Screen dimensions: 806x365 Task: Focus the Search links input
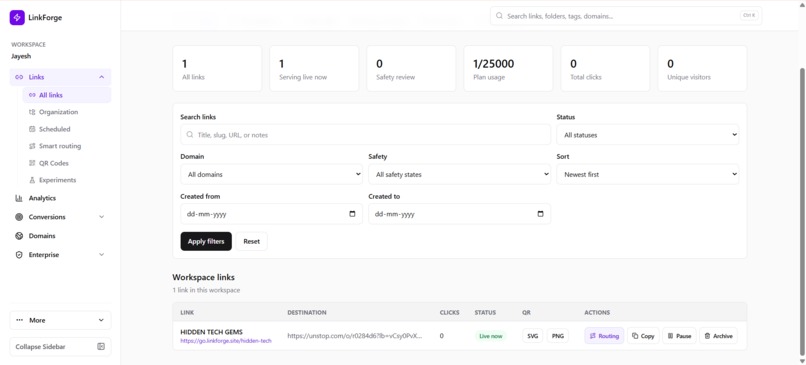365,135
